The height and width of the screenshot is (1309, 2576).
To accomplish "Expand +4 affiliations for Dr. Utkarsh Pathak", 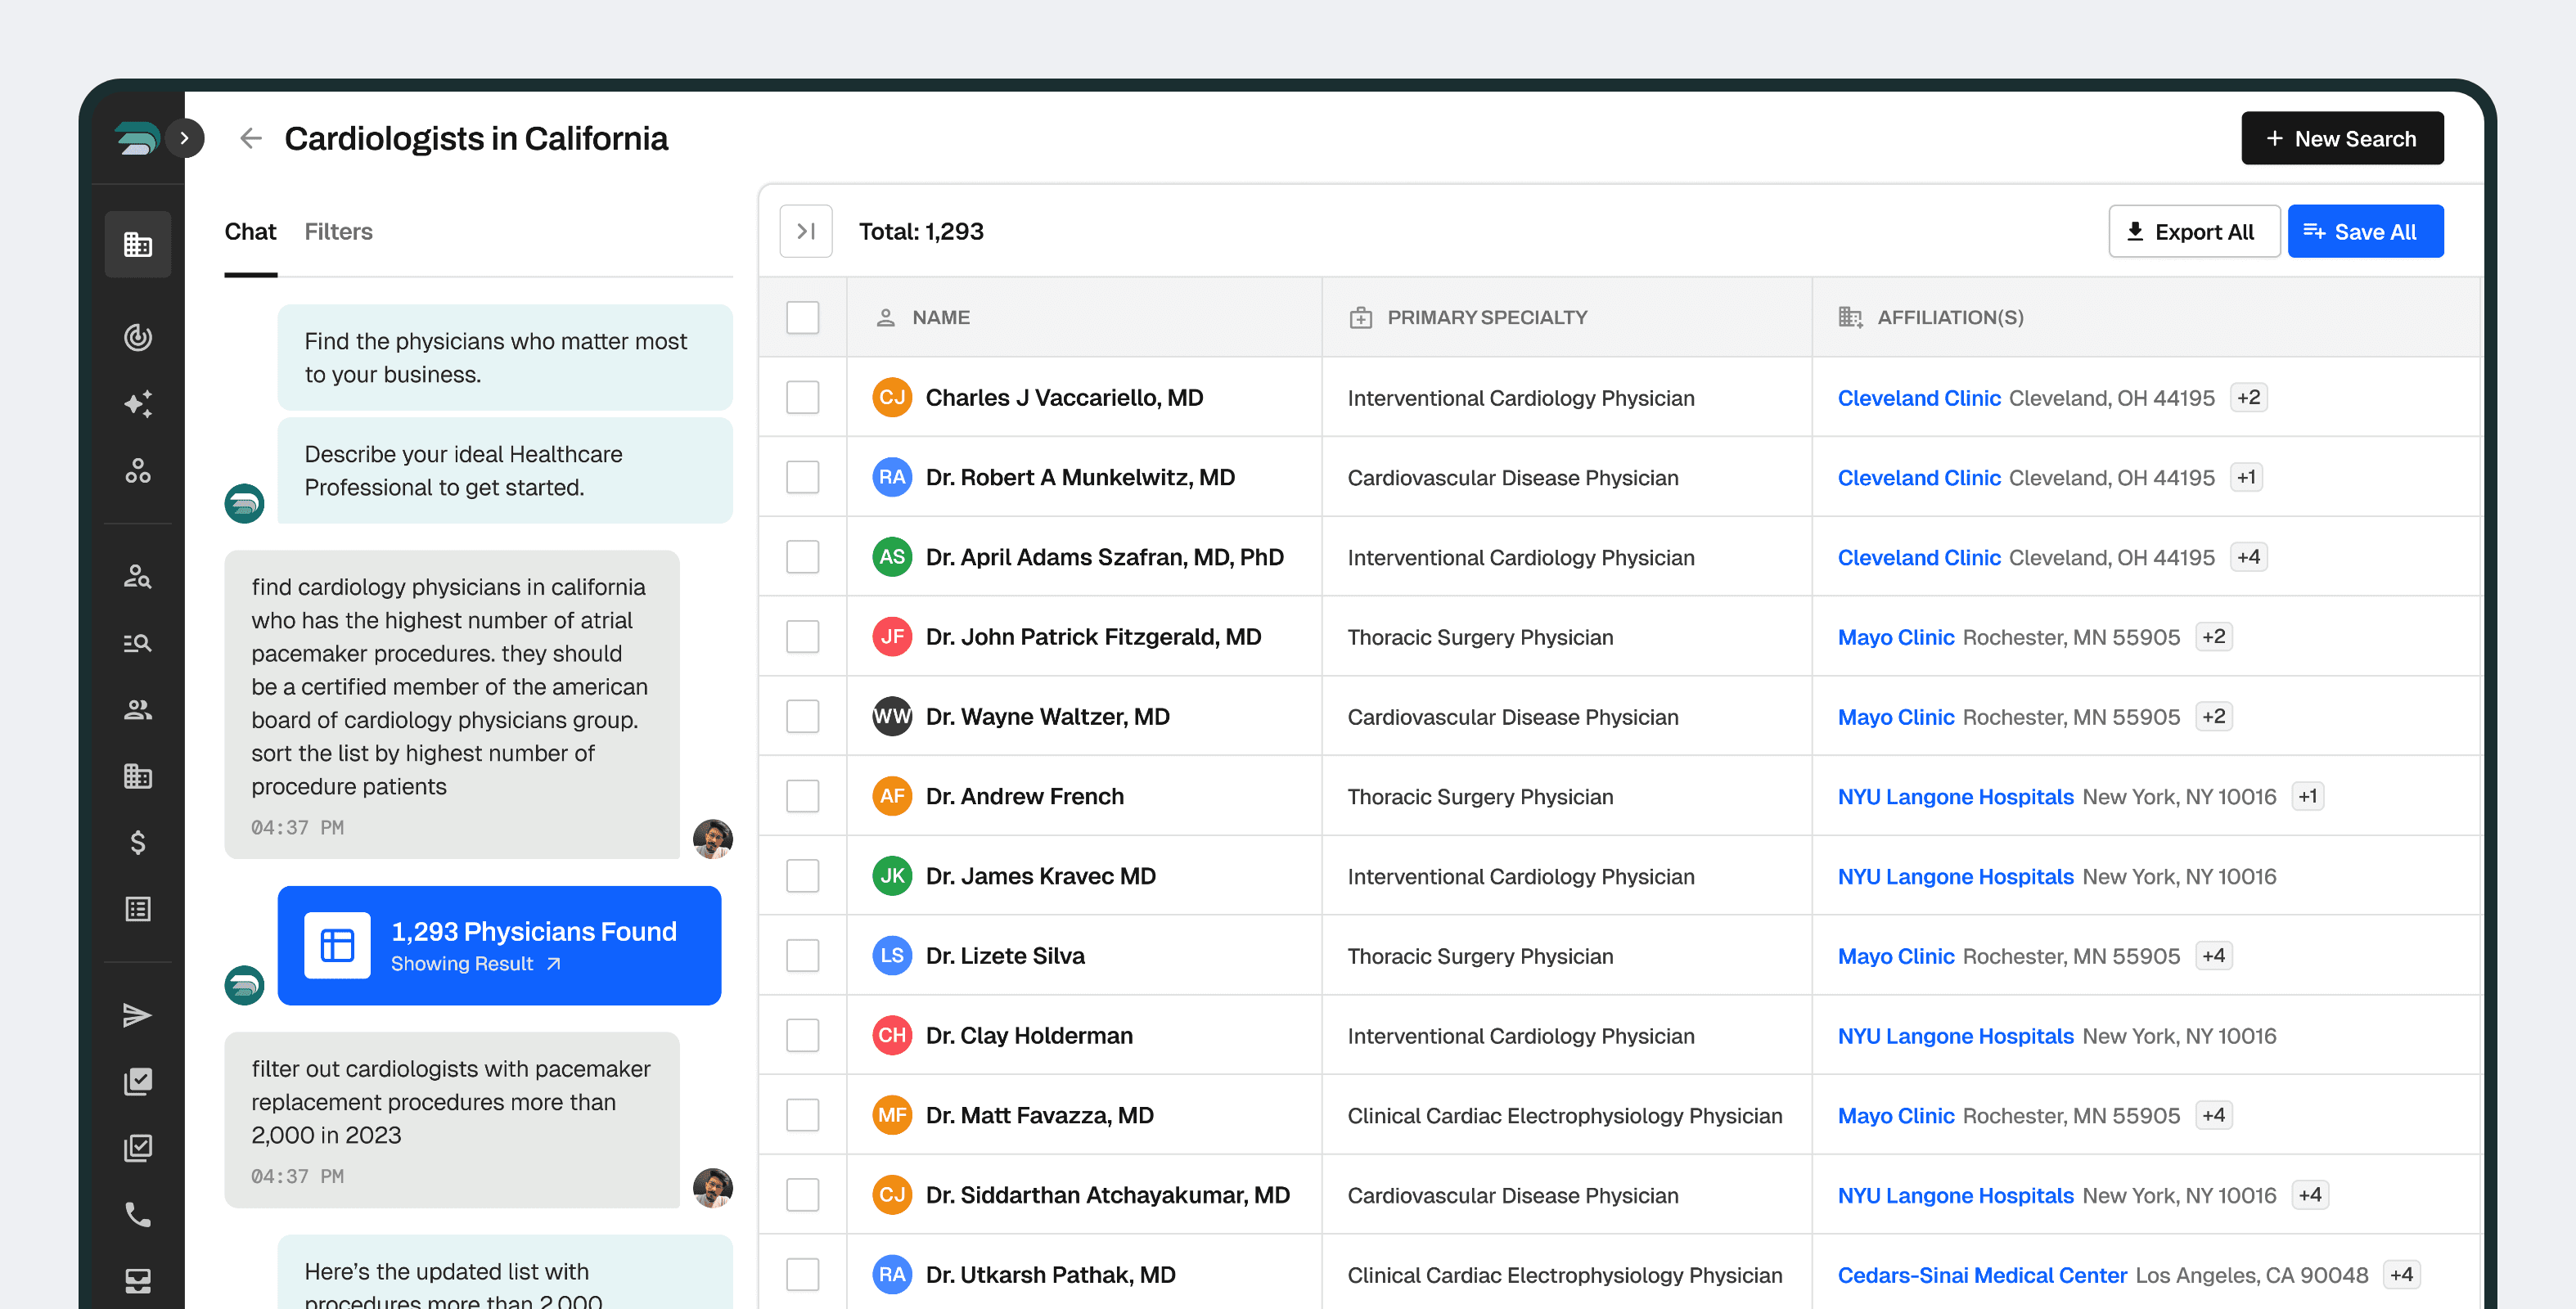I will [2401, 1275].
